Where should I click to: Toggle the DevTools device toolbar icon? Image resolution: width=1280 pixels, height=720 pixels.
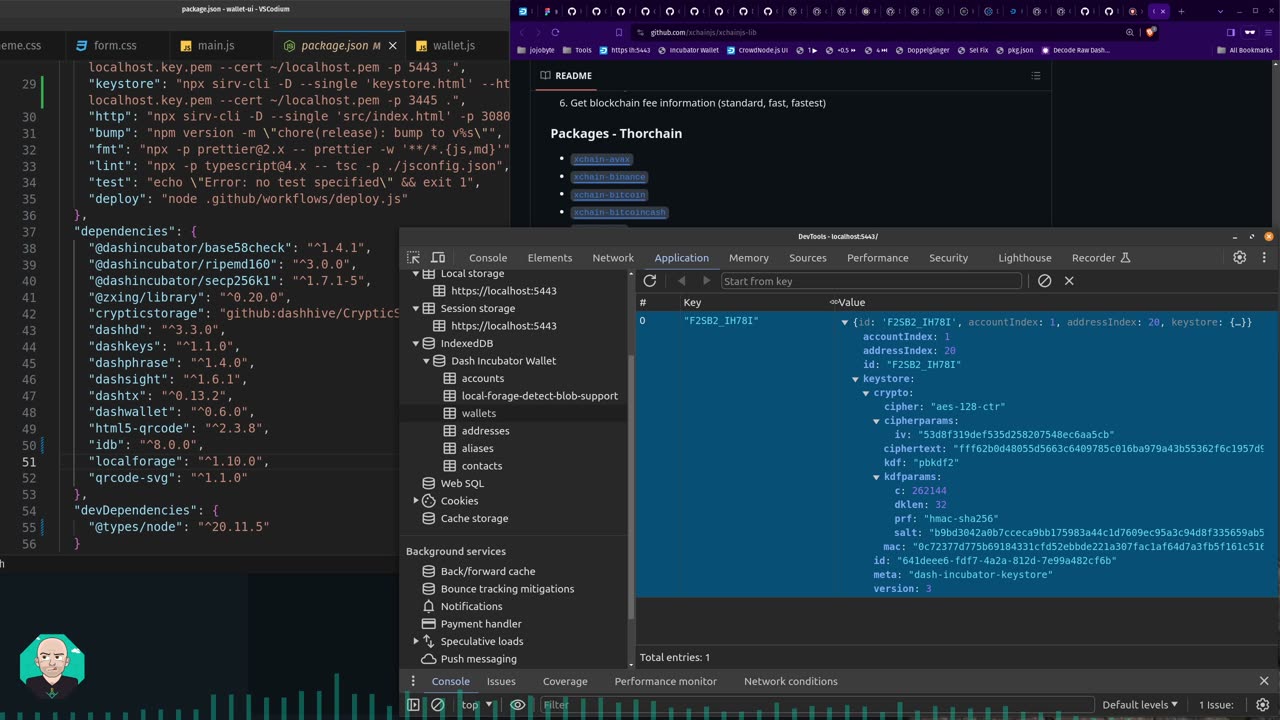438,257
